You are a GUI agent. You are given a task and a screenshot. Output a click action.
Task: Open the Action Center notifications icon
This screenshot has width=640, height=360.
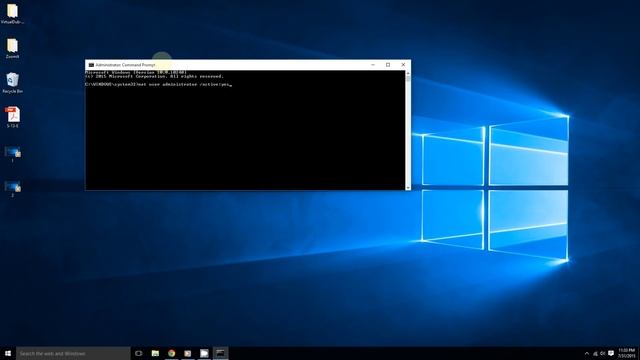point(611,353)
